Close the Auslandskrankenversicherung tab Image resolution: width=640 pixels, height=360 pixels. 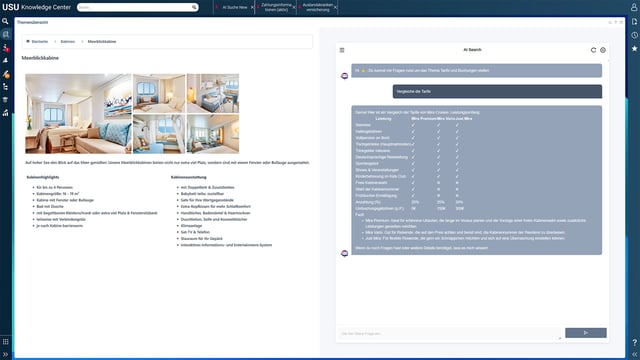pyautogui.click(x=336, y=7)
